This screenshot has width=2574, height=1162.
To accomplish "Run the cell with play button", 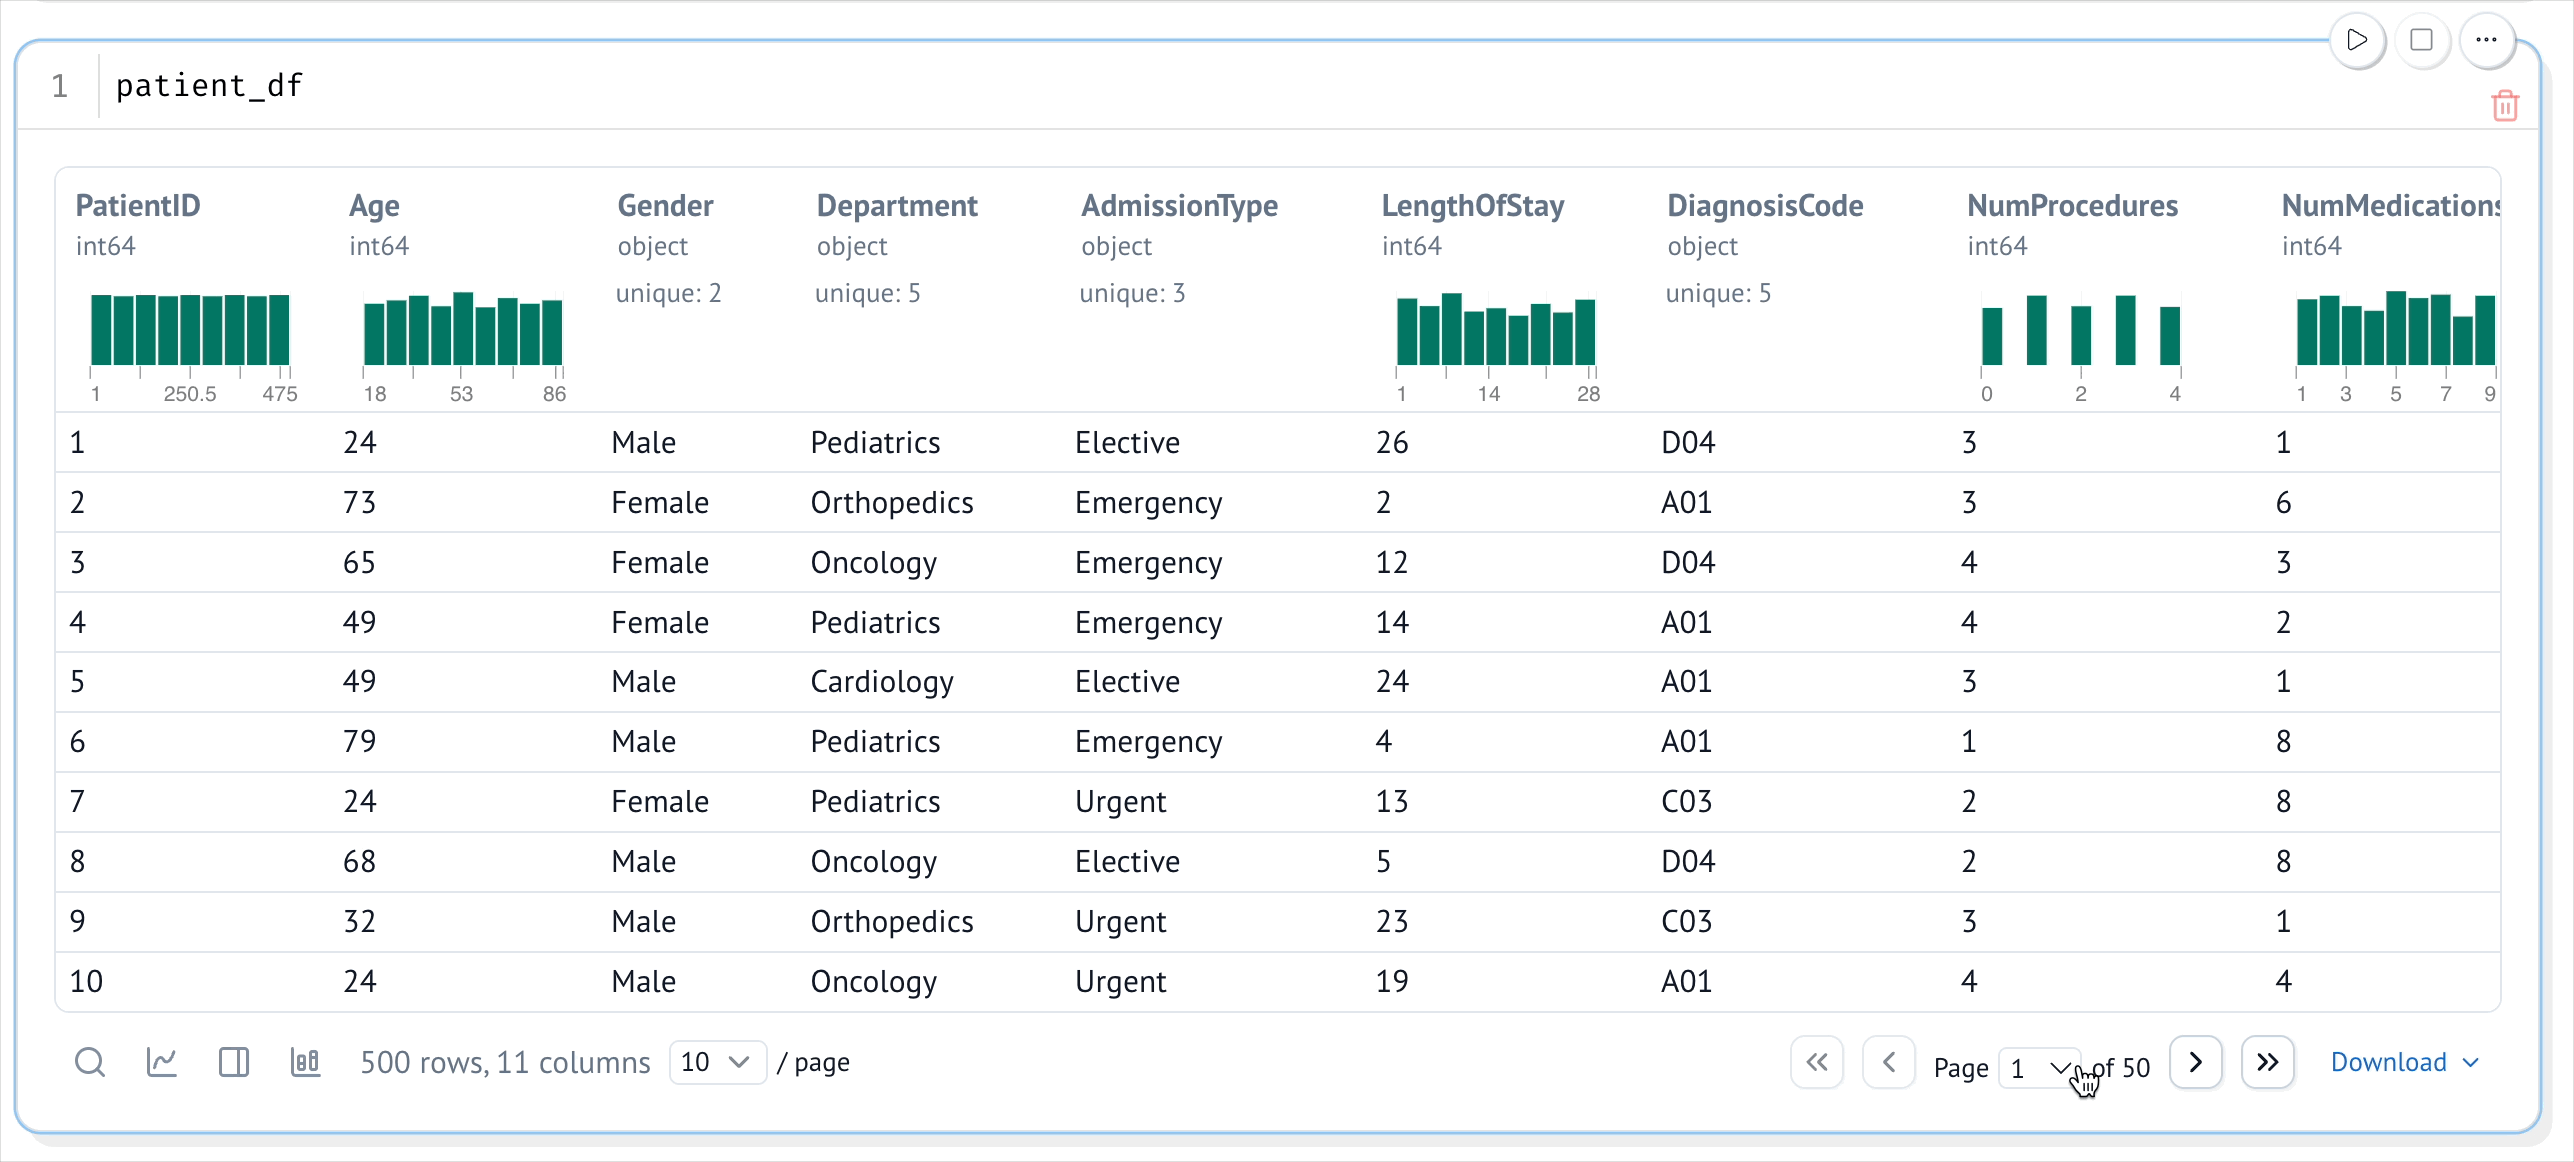I will click(2356, 41).
